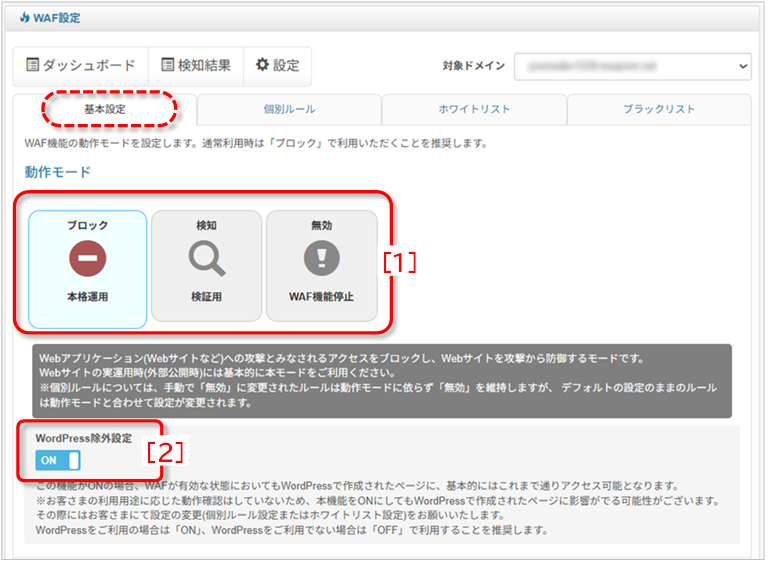Click the 検証用 caption
768x563 pixels.
pos(207,296)
